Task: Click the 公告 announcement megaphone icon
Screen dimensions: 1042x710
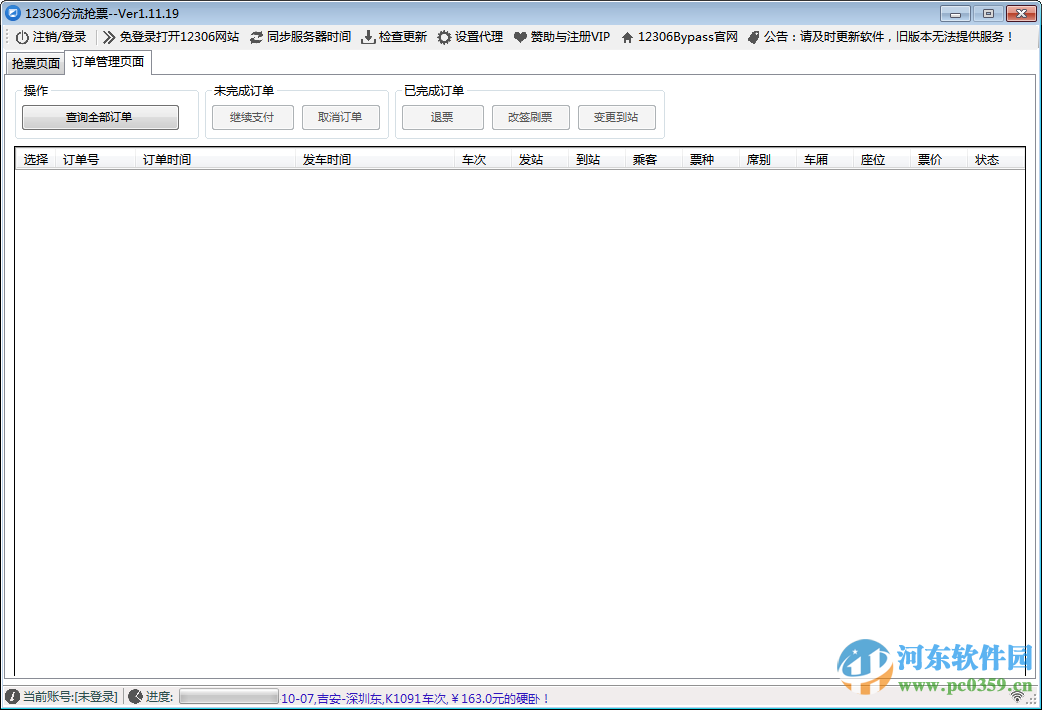Action: click(753, 36)
